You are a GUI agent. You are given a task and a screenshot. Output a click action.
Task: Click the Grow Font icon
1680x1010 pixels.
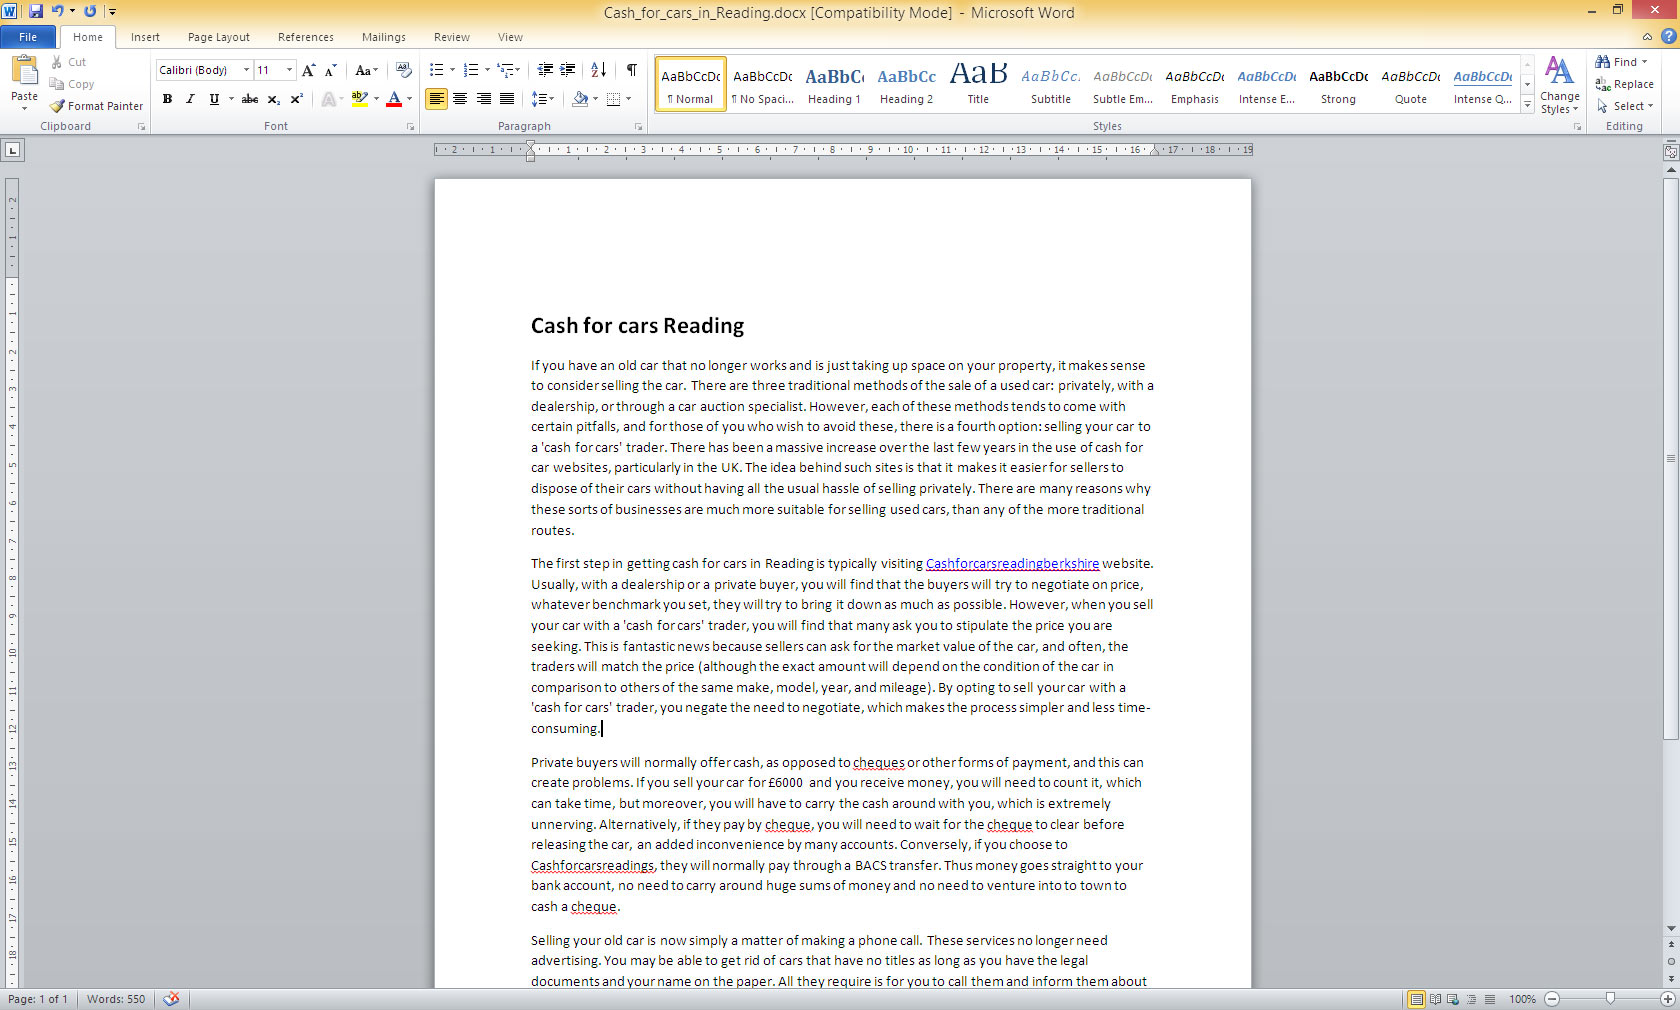click(308, 70)
